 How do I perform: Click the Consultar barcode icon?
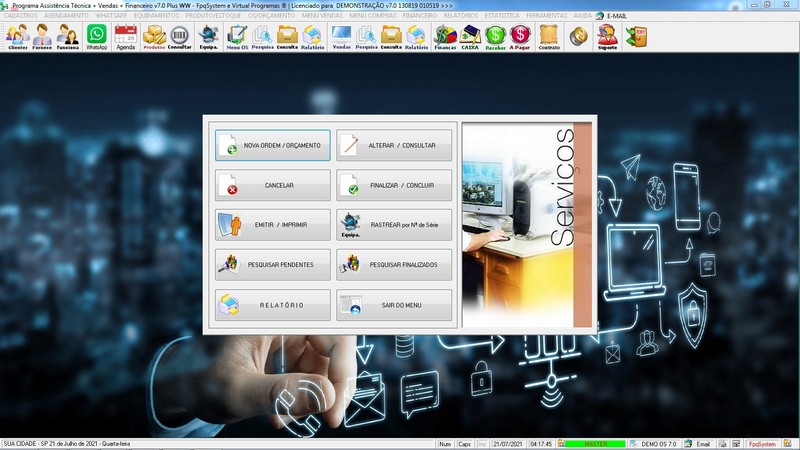tap(180, 37)
